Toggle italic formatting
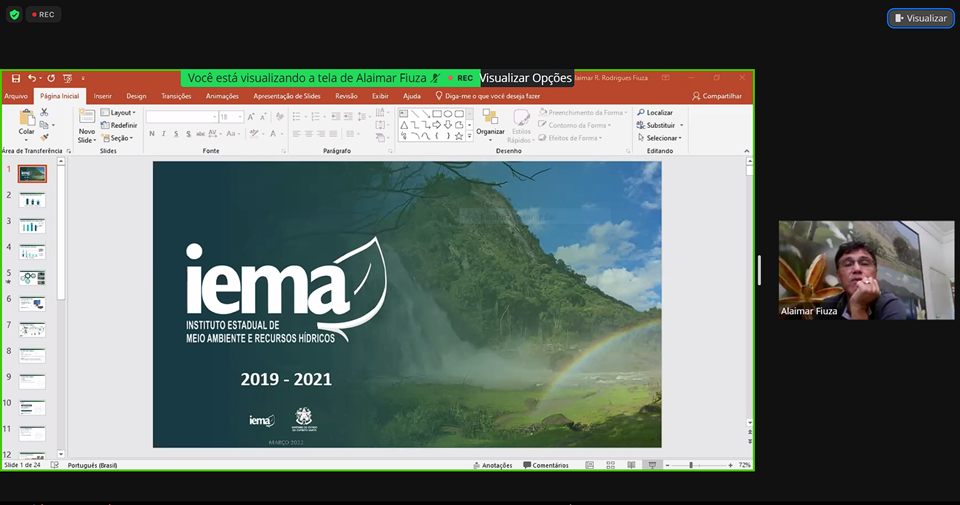Image resolution: width=960 pixels, height=505 pixels. (164, 133)
